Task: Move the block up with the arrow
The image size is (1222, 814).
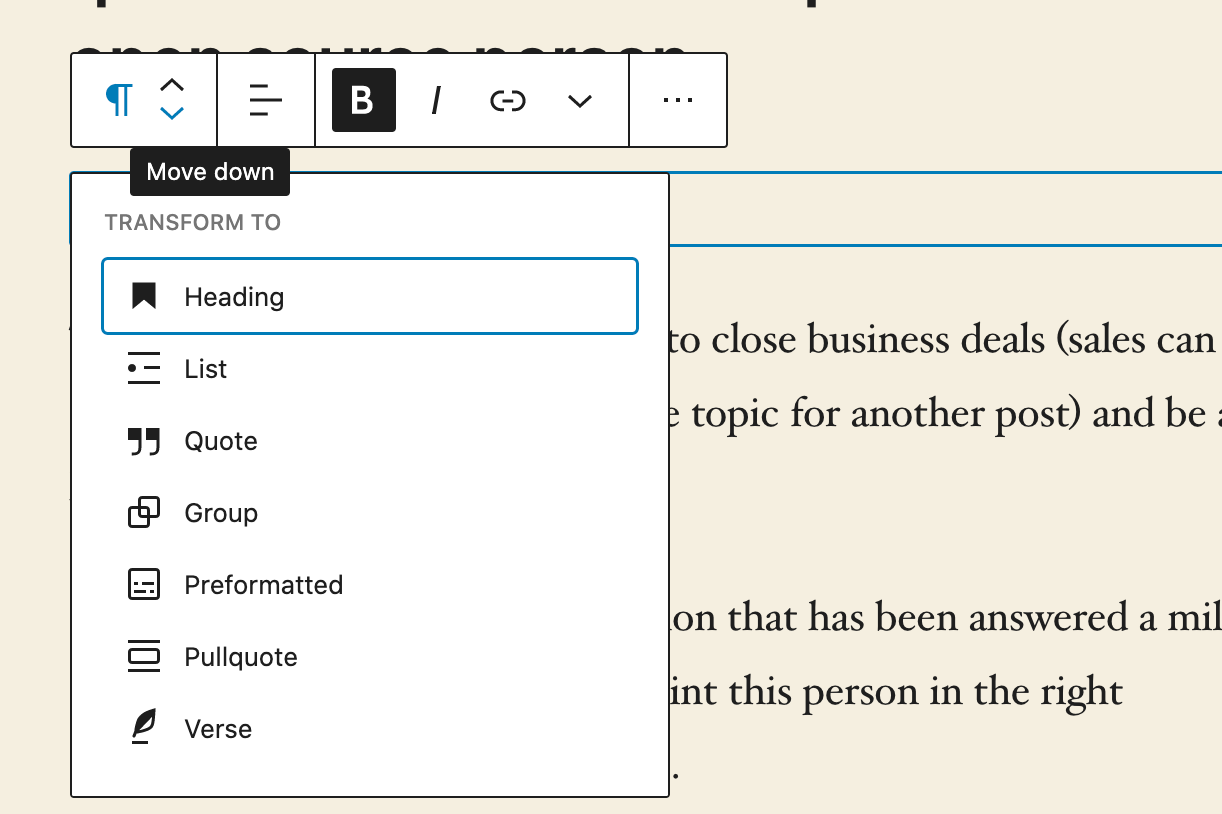Action: [x=173, y=86]
